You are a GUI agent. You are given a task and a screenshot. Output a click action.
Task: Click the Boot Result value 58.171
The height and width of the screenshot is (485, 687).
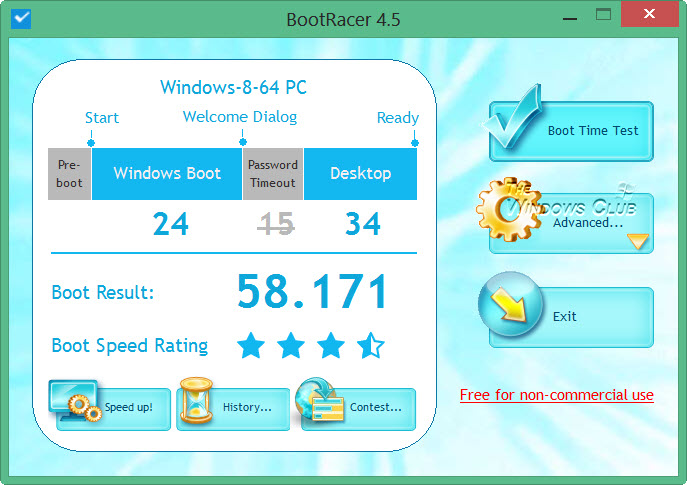[312, 291]
